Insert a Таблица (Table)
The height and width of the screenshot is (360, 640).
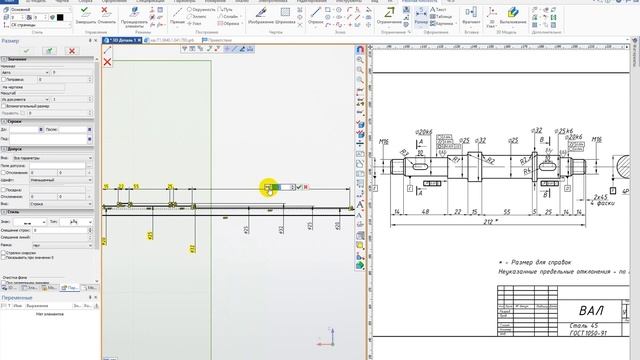(x=441, y=17)
